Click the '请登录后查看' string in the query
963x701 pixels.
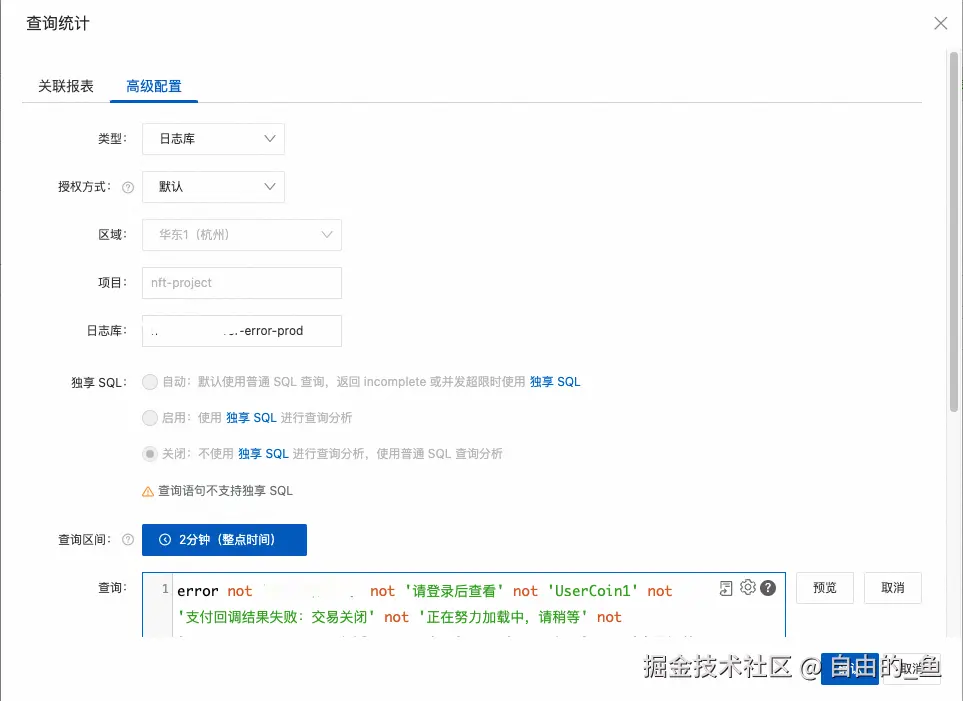point(454,591)
